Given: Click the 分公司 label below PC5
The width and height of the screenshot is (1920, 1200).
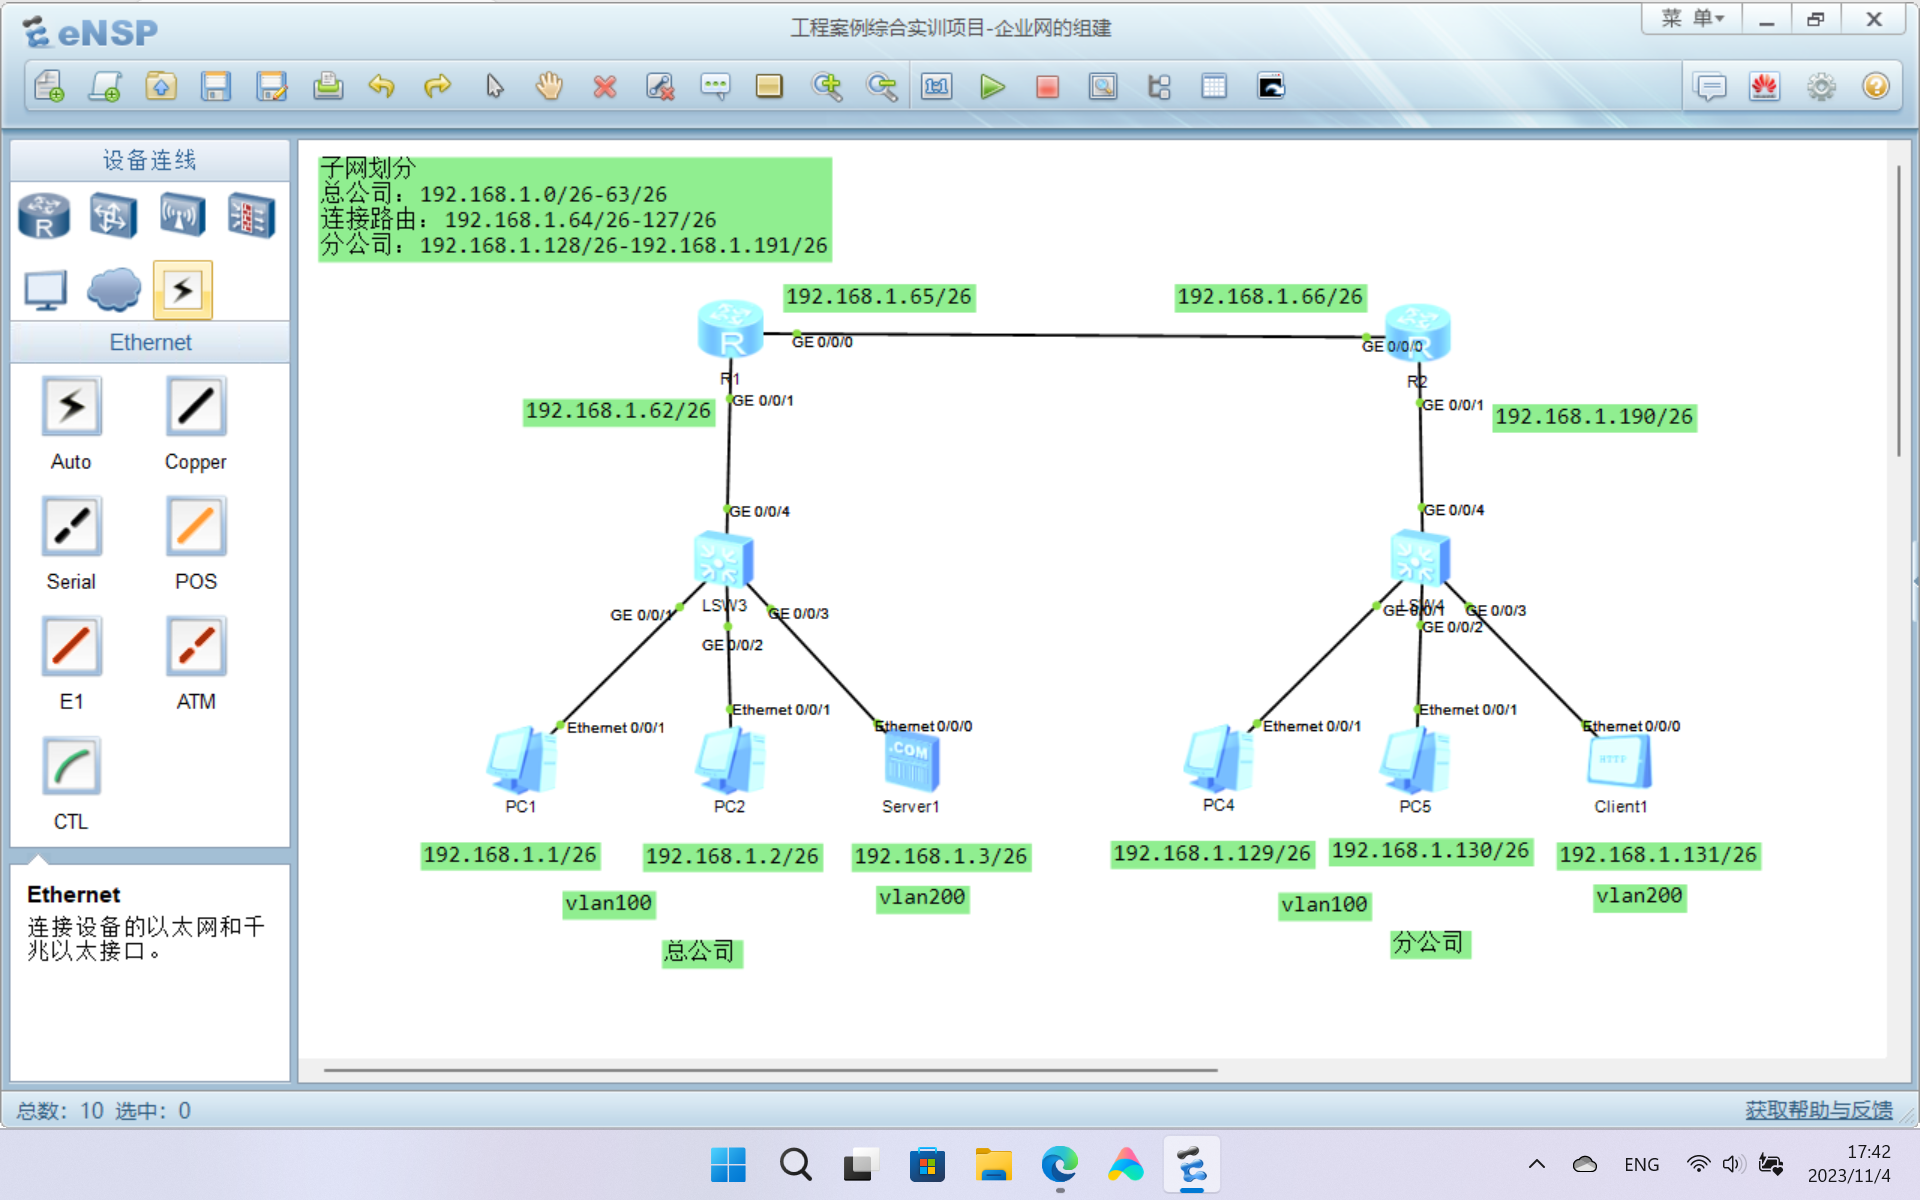Looking at the screenshot, I should coord(1429,943).
